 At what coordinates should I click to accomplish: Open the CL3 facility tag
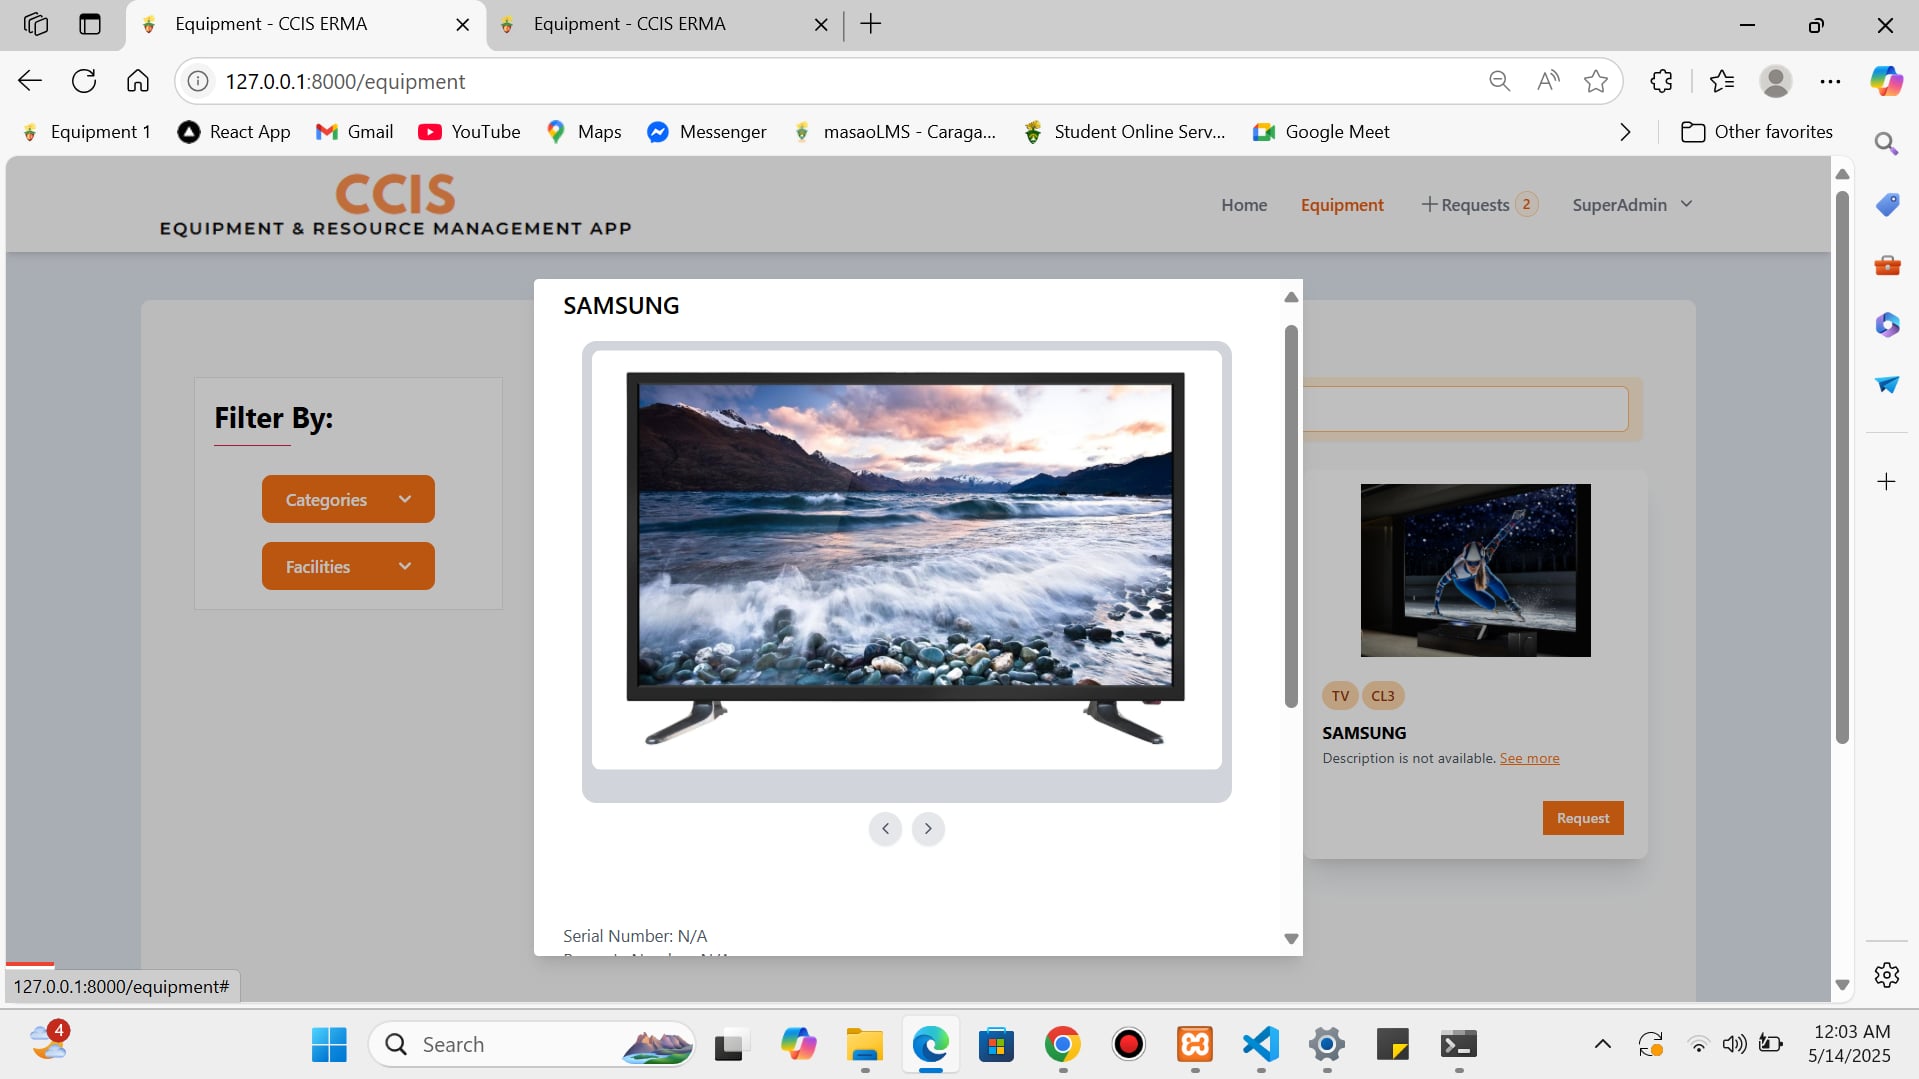point(1383,696)
